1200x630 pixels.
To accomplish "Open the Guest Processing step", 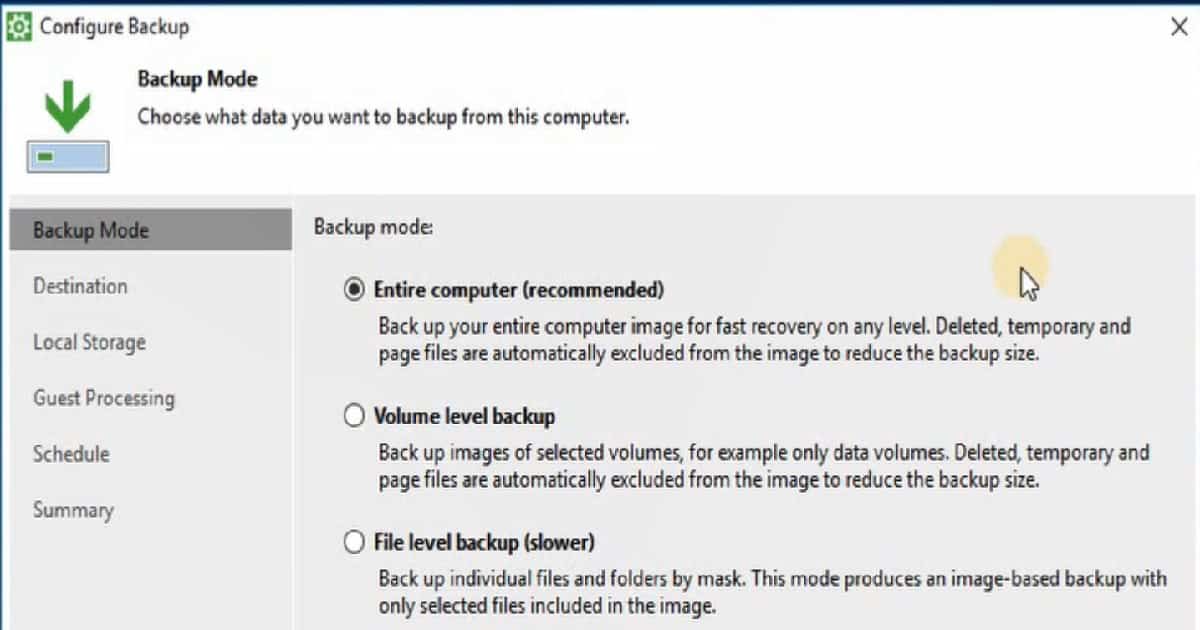I will click(104, 398).
